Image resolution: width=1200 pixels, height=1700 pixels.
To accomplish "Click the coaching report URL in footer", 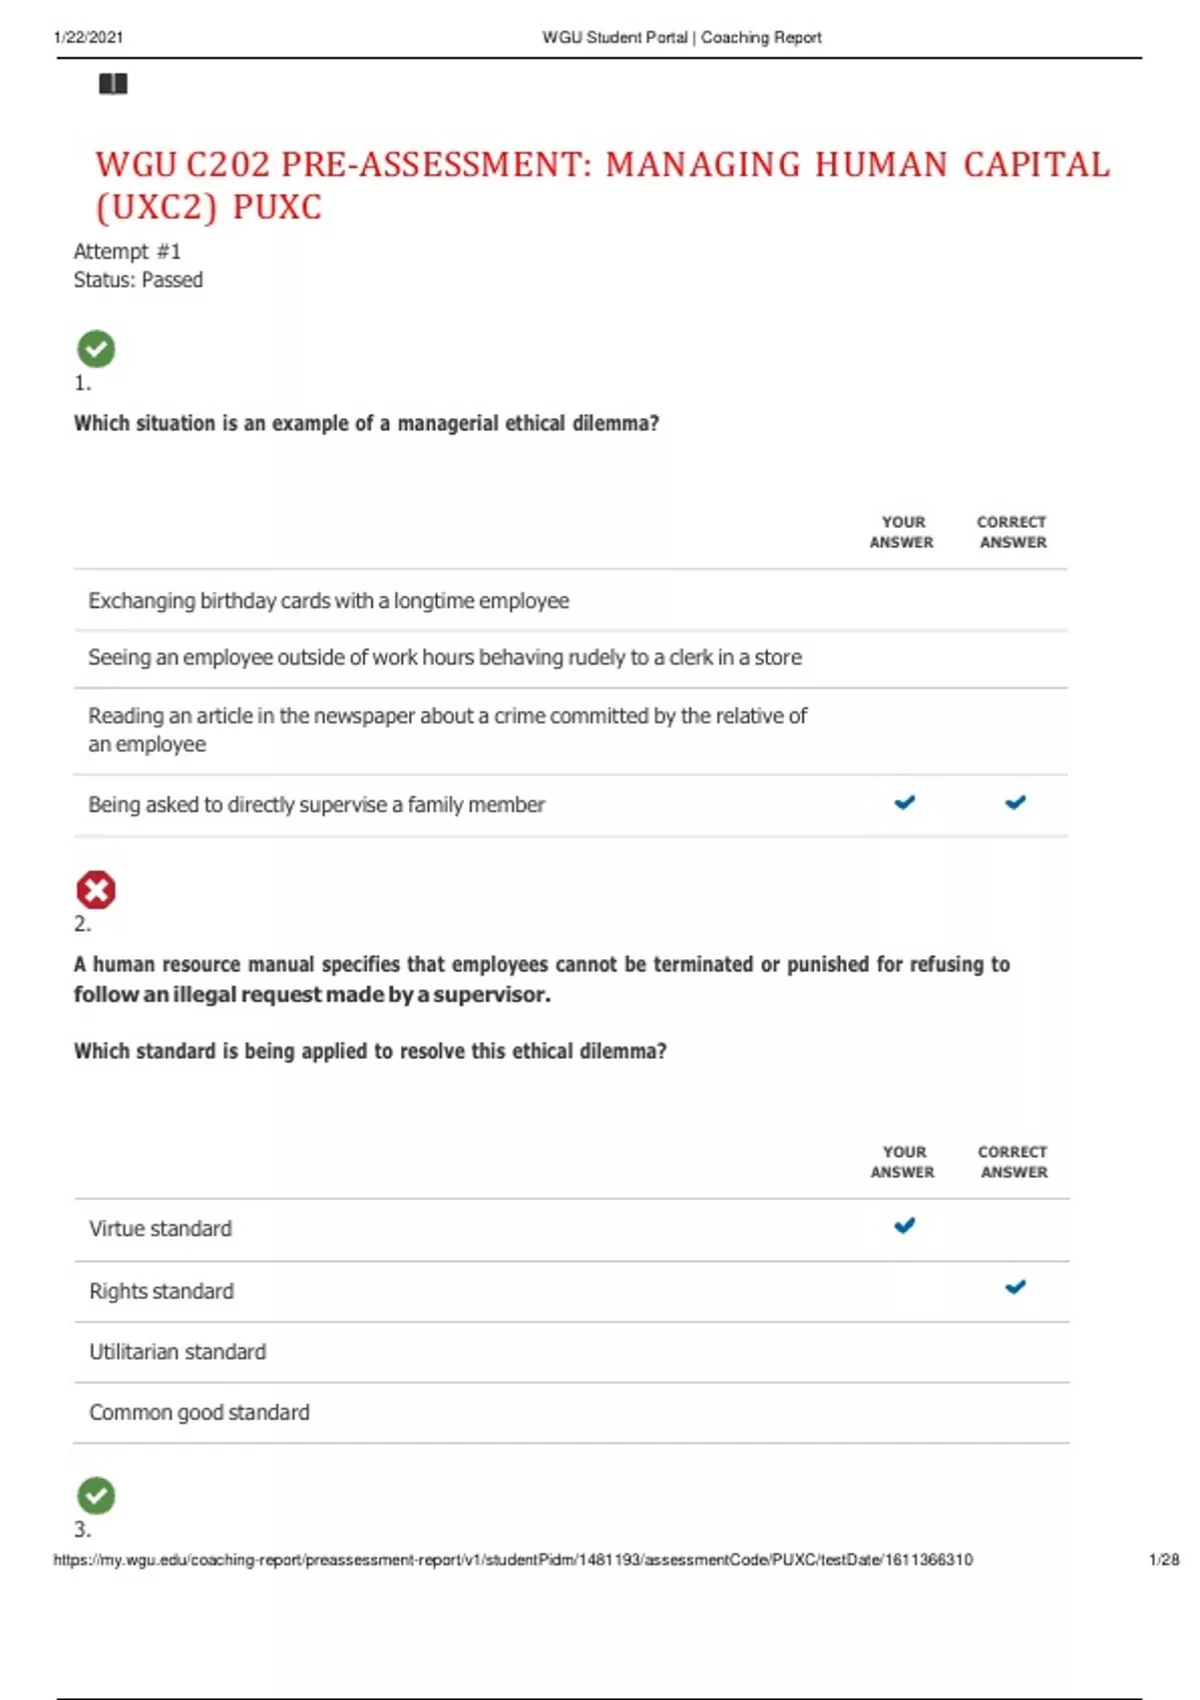I will 513,1560.
